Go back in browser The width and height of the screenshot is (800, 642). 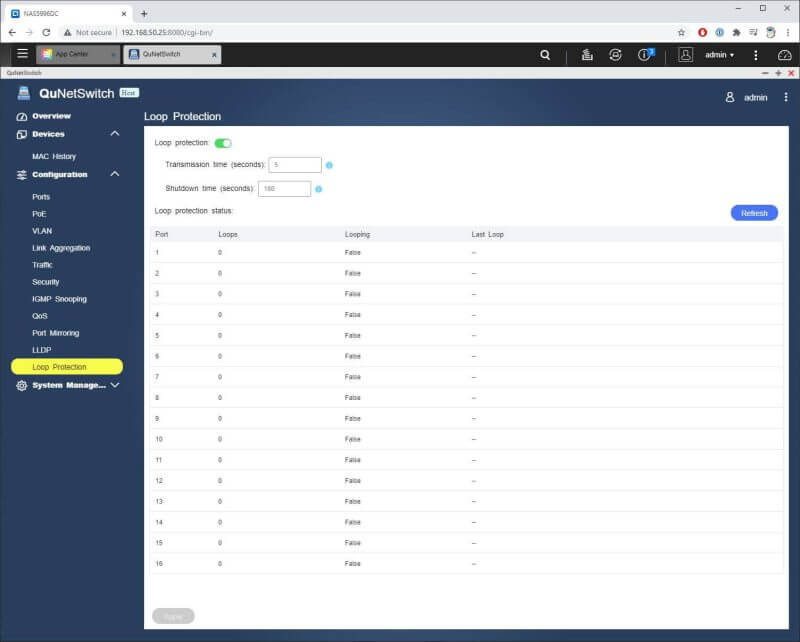click(x=12, y=33)
